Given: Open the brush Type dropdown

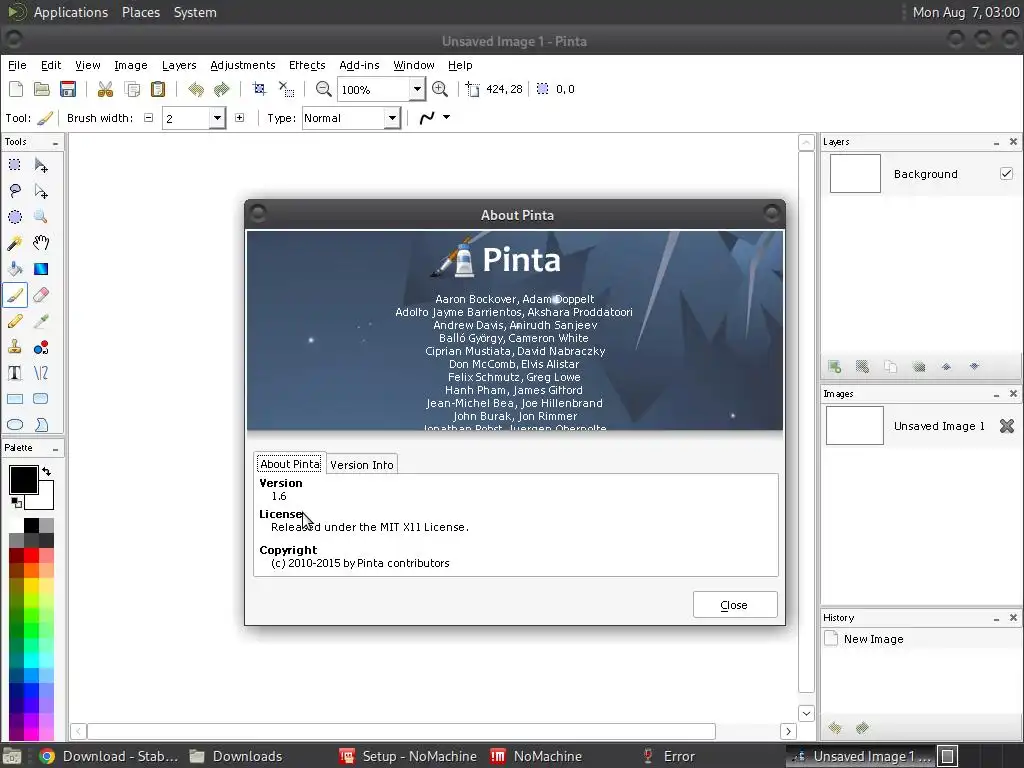Looking at the screenshot, I should coord(392,118).
